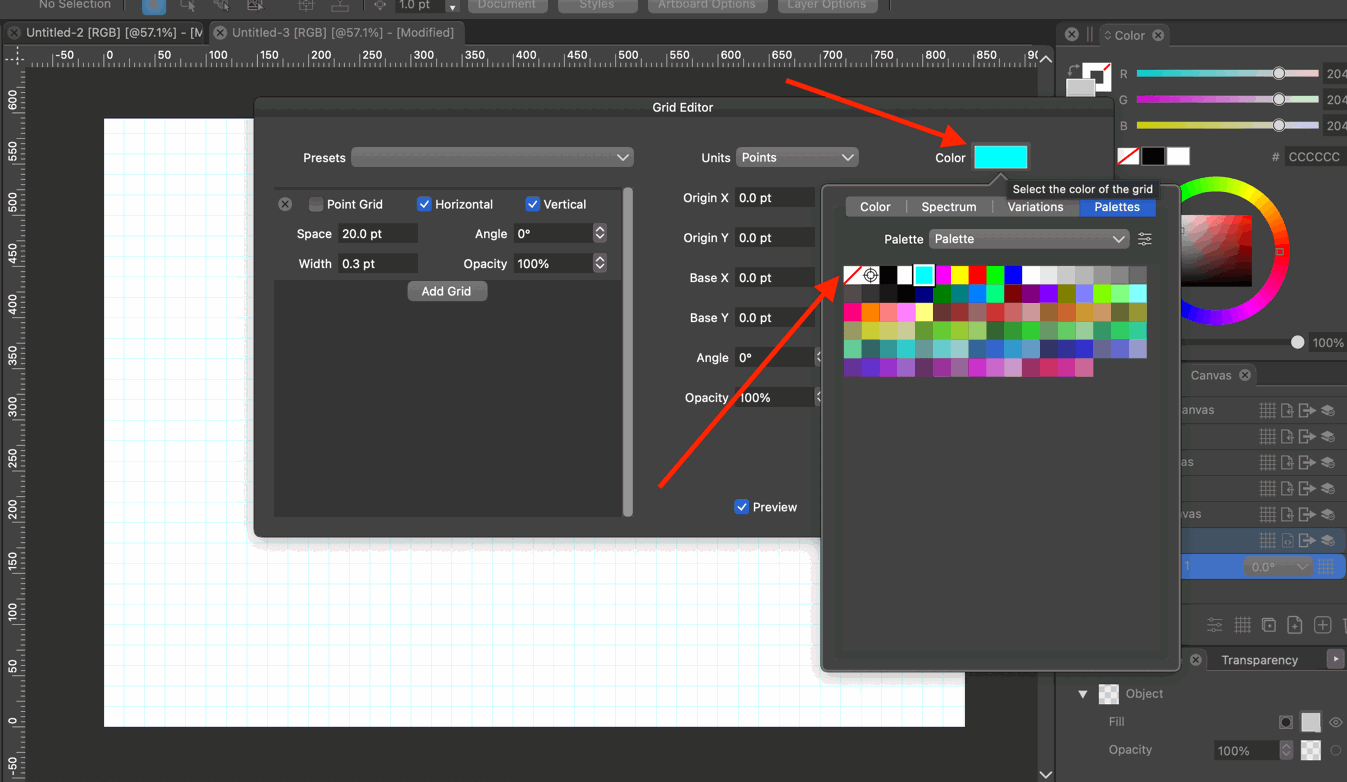Screen dimensions: 1347x782
Task: Open palette options sliders icon
Action: [1145, 239]
